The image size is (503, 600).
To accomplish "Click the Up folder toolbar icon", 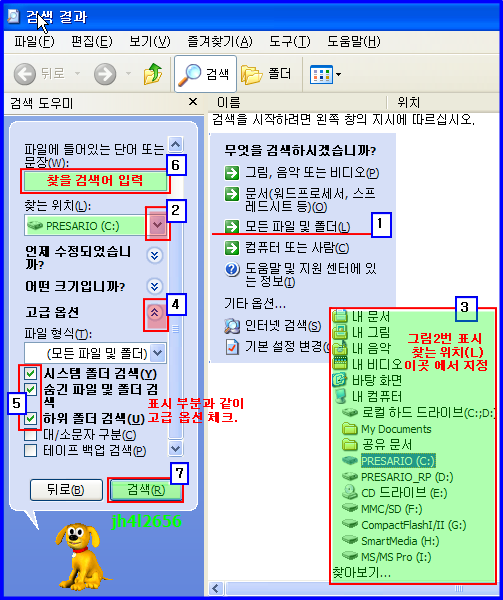I will (153, 73).
